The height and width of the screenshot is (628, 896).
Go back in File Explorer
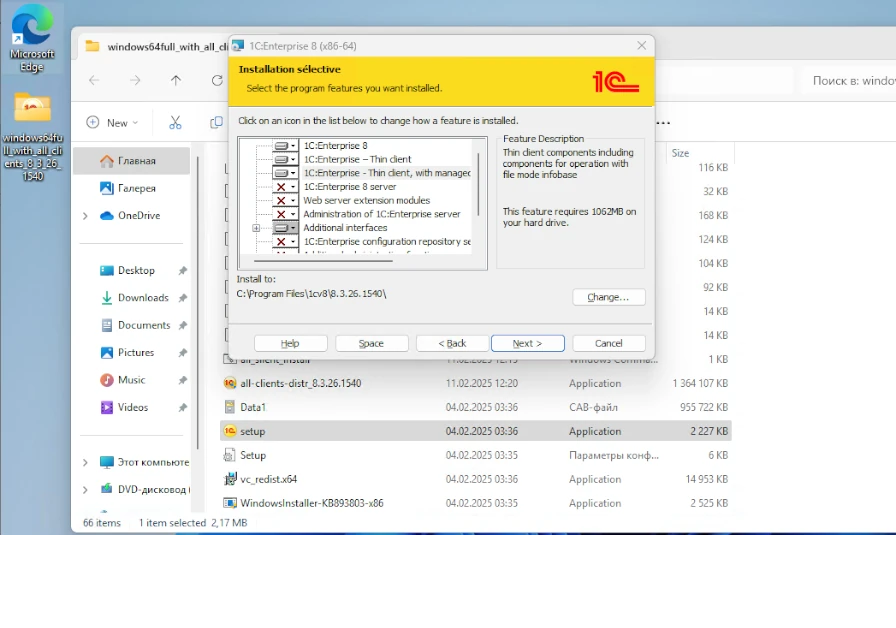pos(94,81)
